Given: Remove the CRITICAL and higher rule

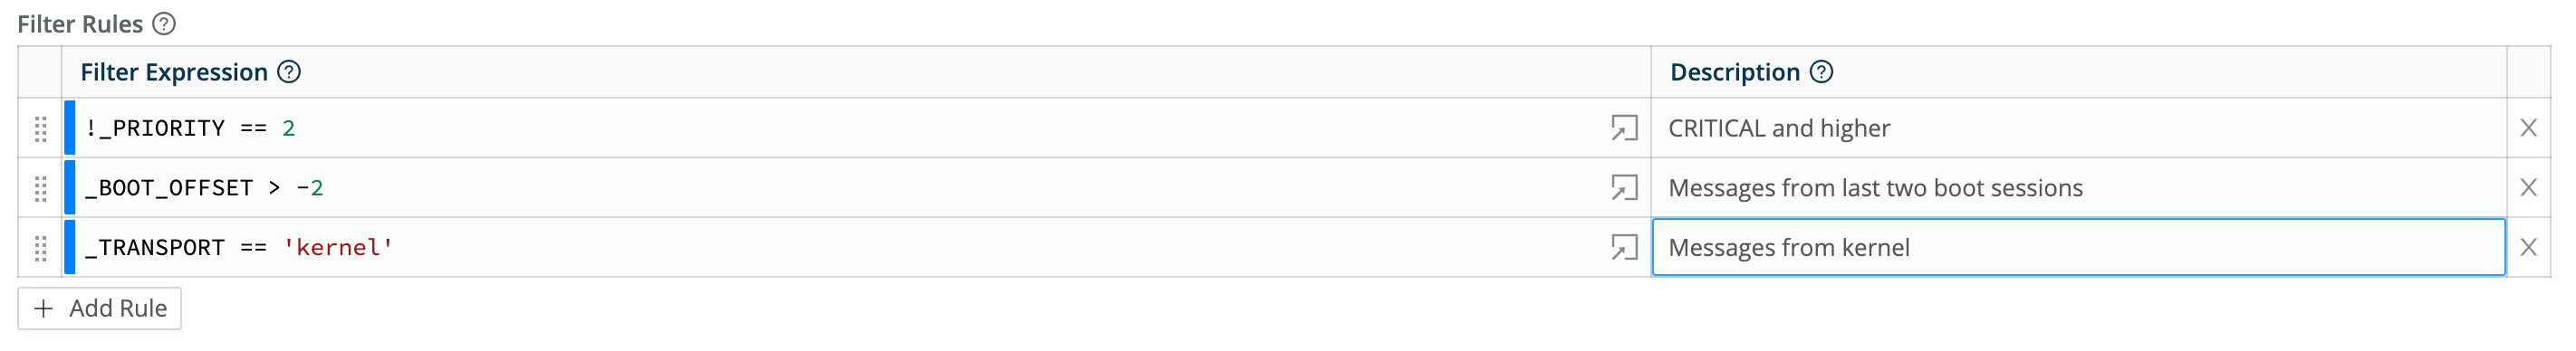Looking at the screenshot, I should pyautogui.click(x=2529, y=128).
